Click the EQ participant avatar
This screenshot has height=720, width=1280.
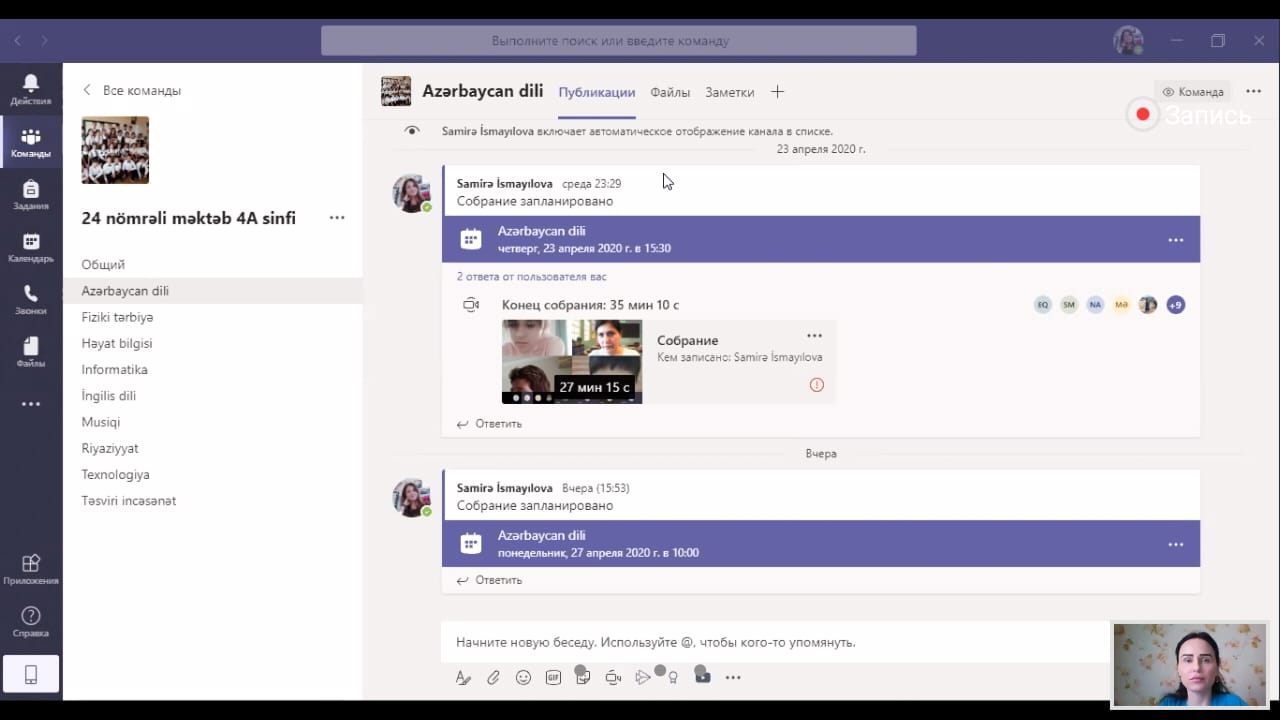1043,305
